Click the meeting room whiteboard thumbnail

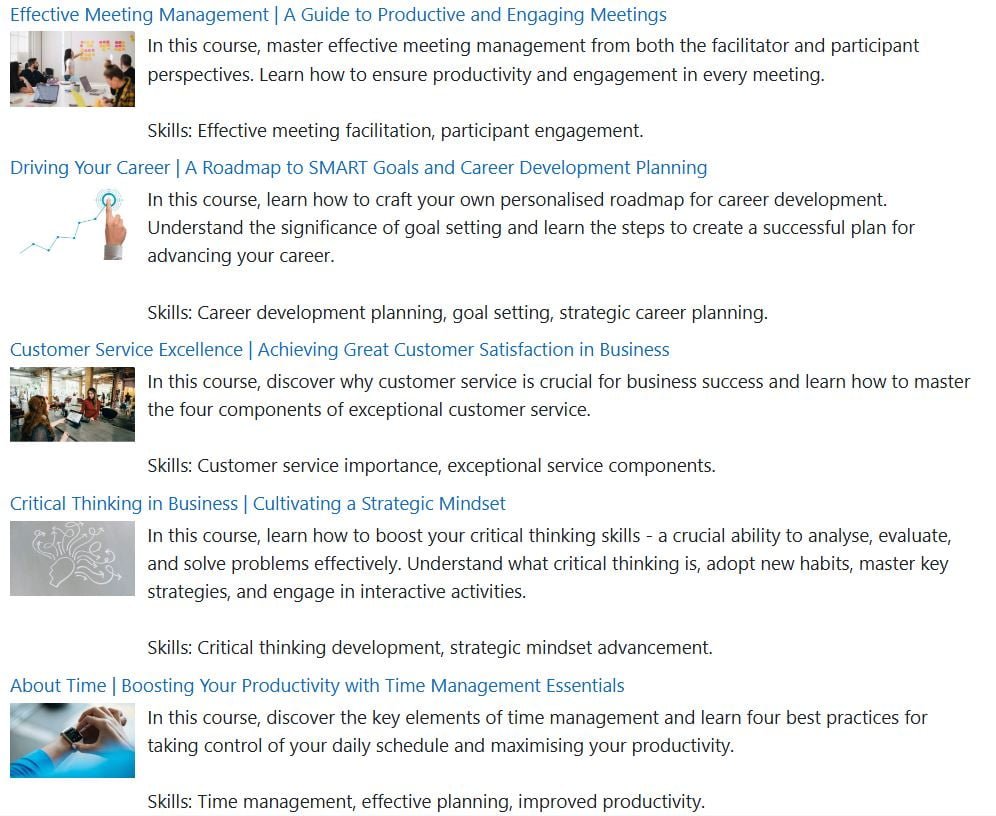tap(72, 69)
